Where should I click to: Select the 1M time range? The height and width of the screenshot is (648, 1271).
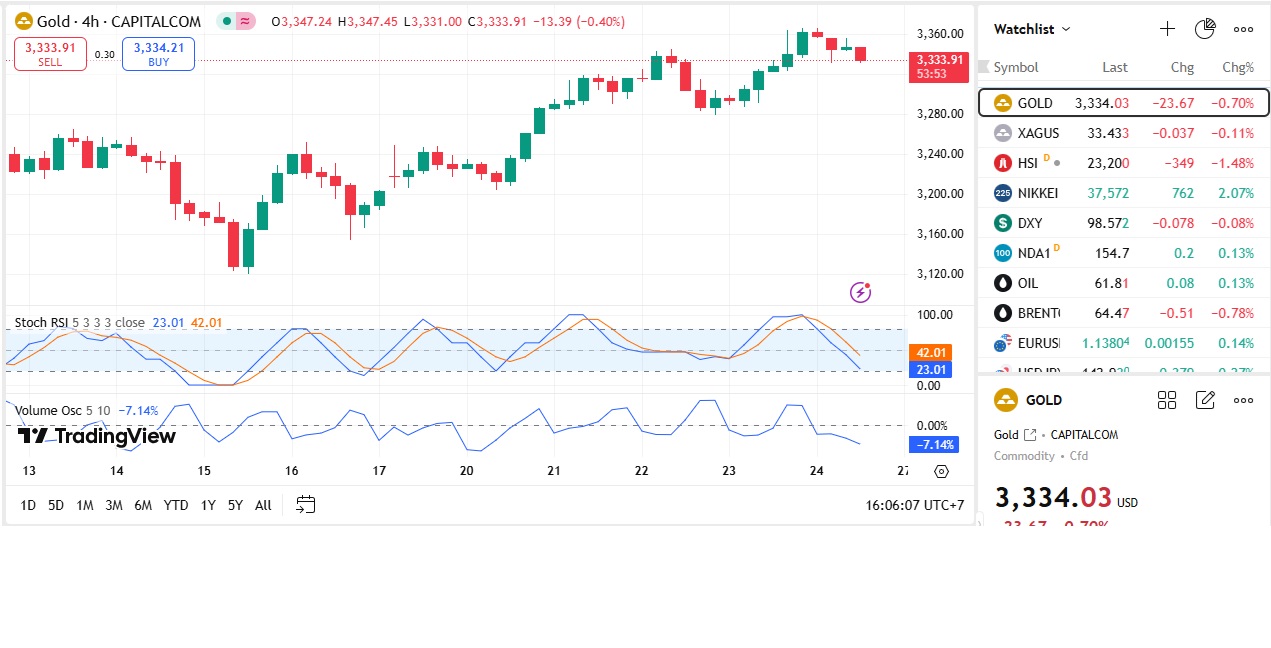(85, 505)
